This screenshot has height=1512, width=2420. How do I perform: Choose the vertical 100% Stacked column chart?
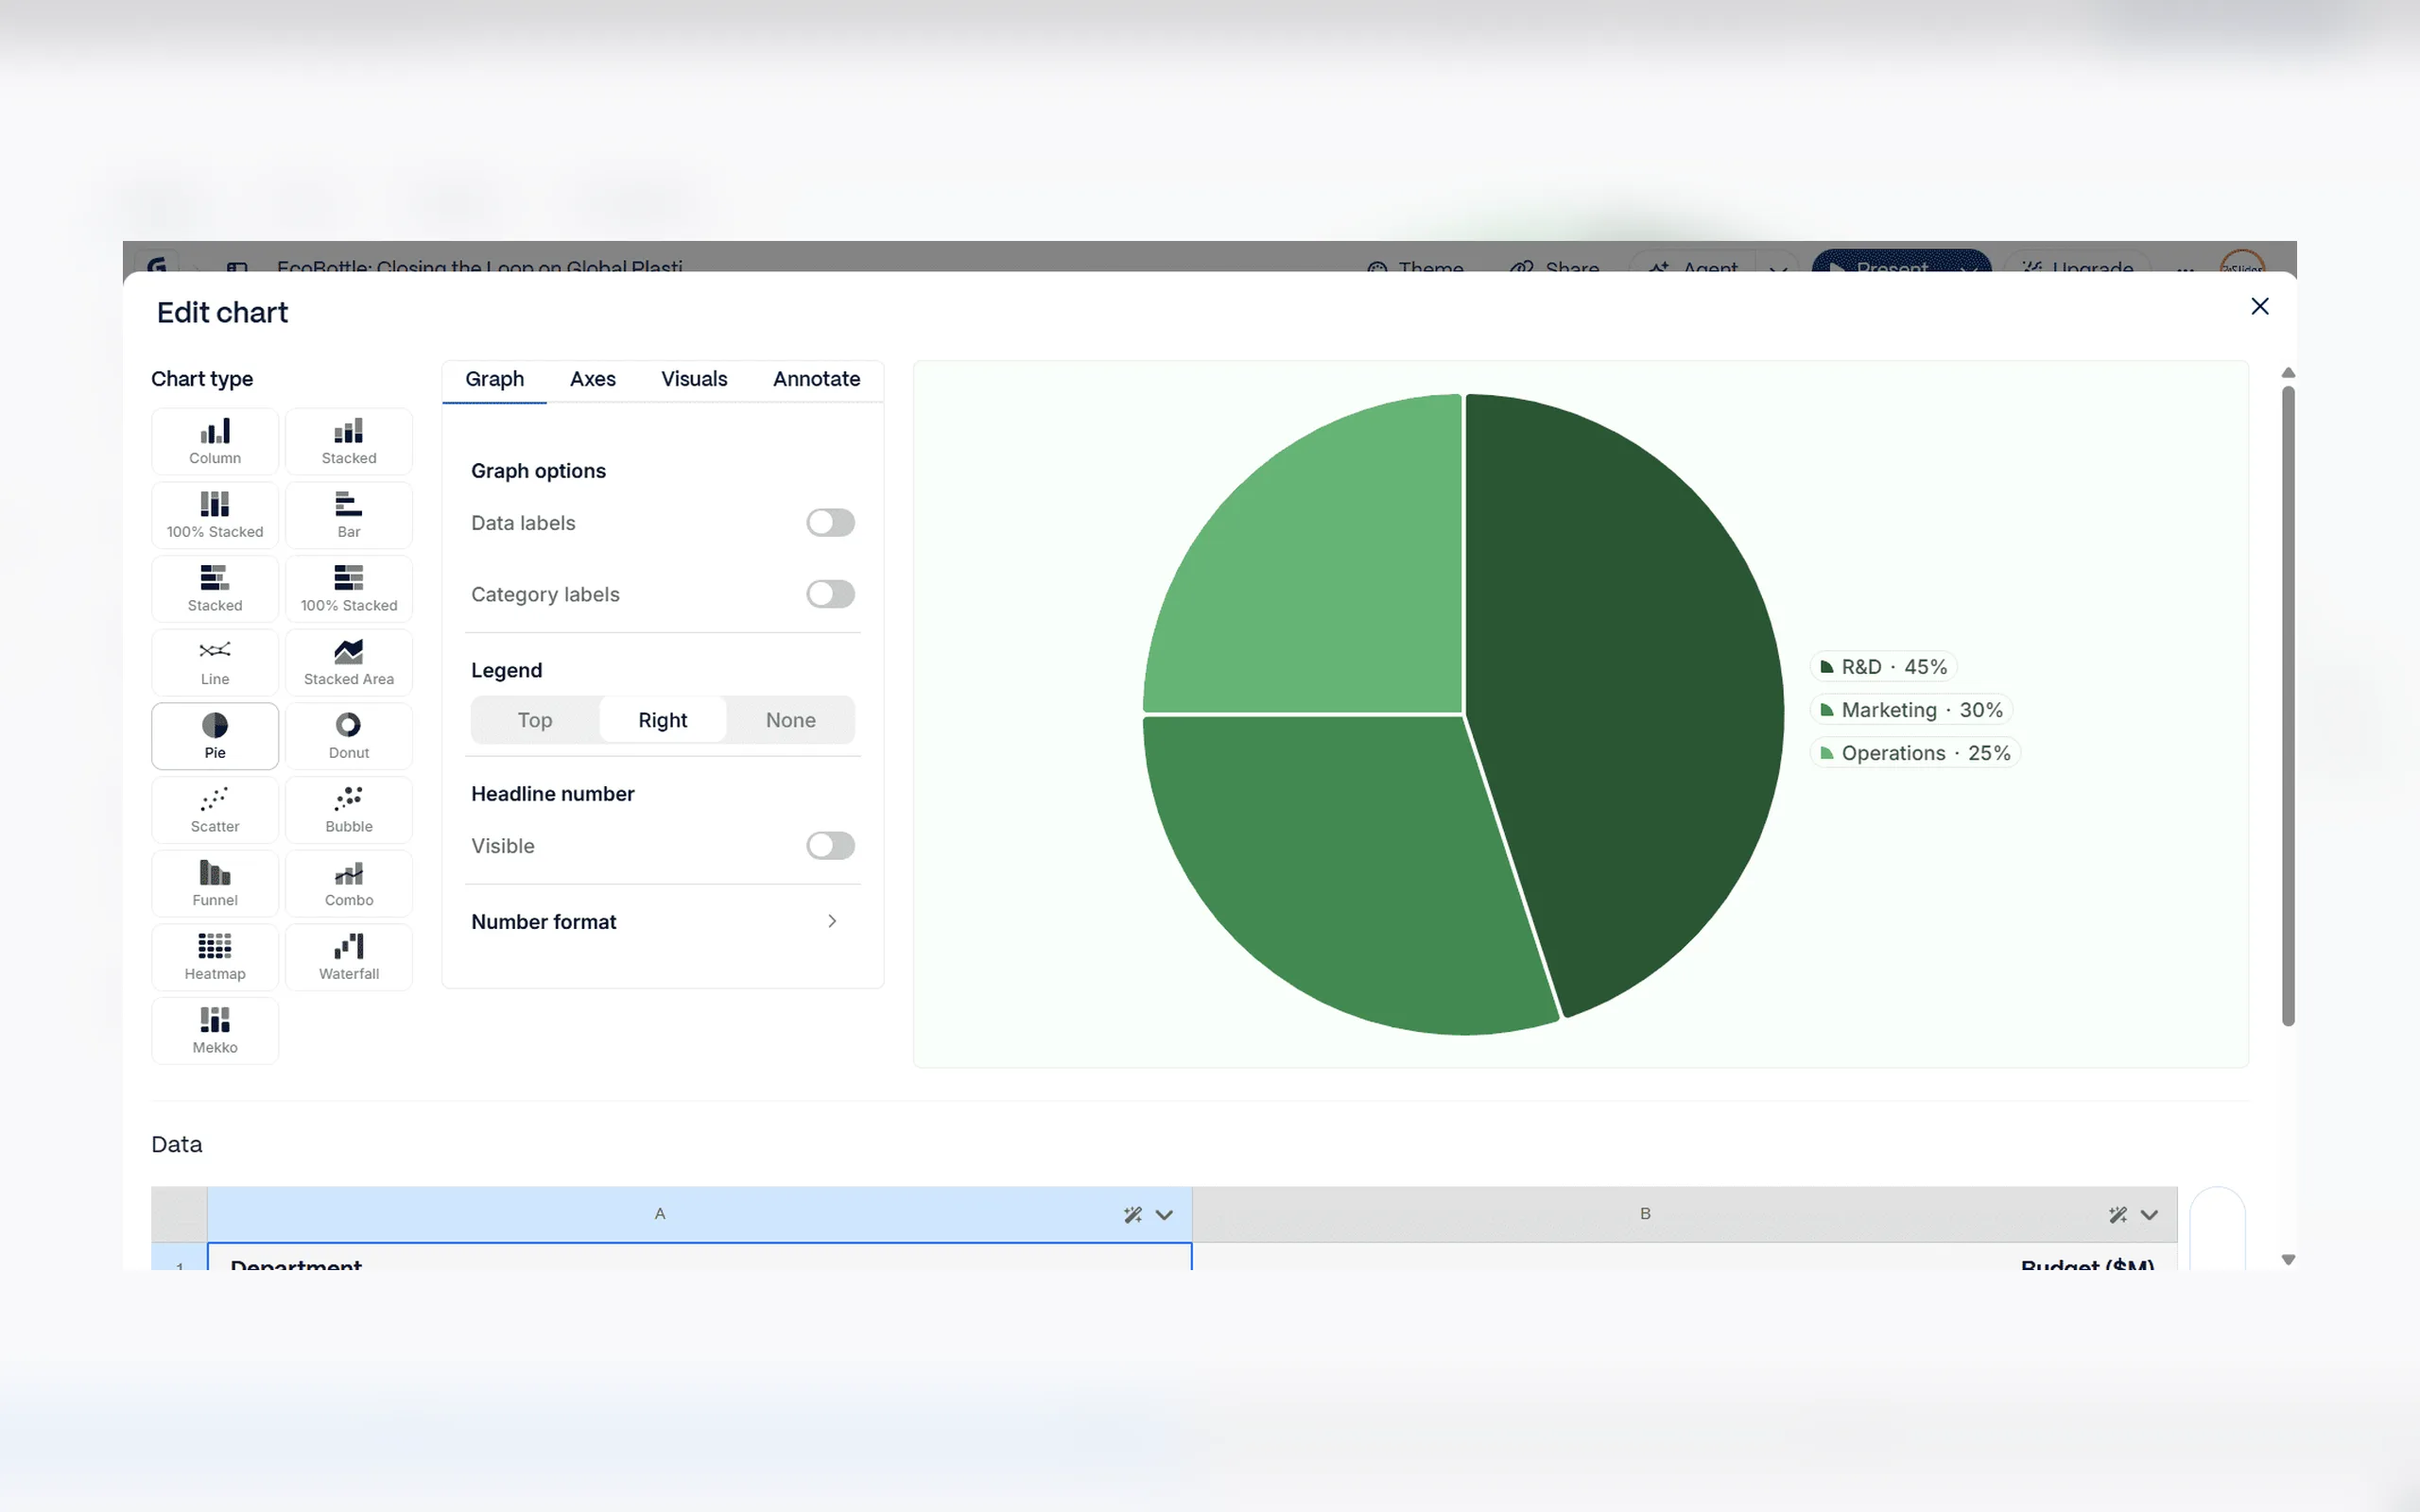pyautogui.click(x=215, y=515)
